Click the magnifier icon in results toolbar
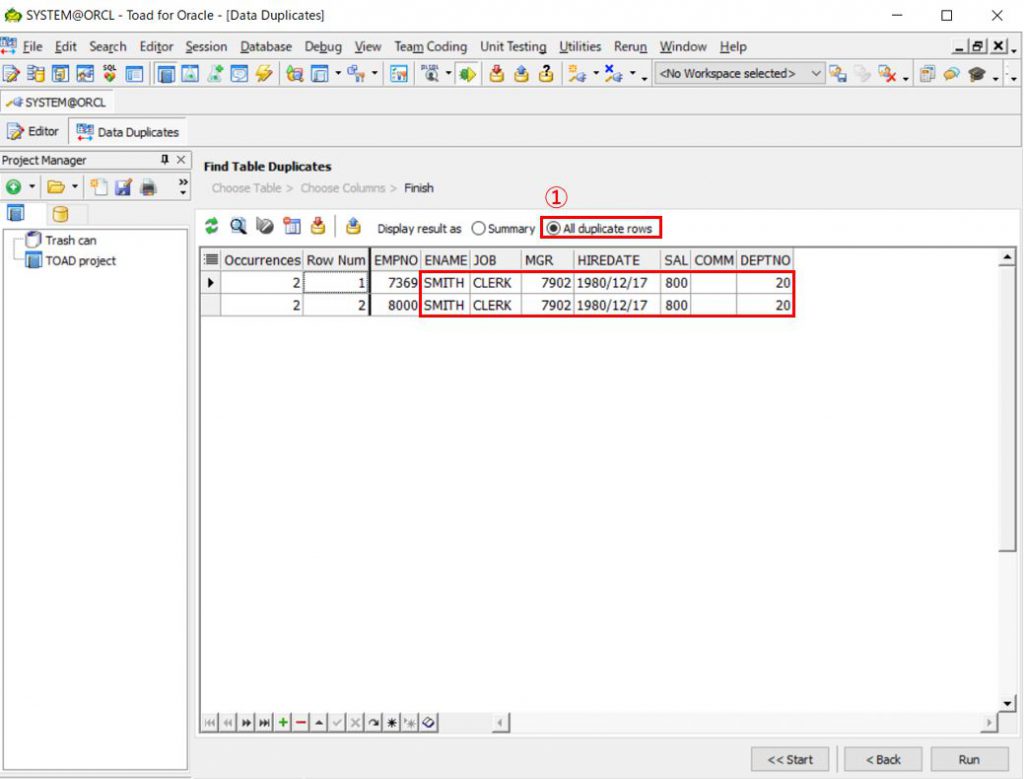 point(238,226)
